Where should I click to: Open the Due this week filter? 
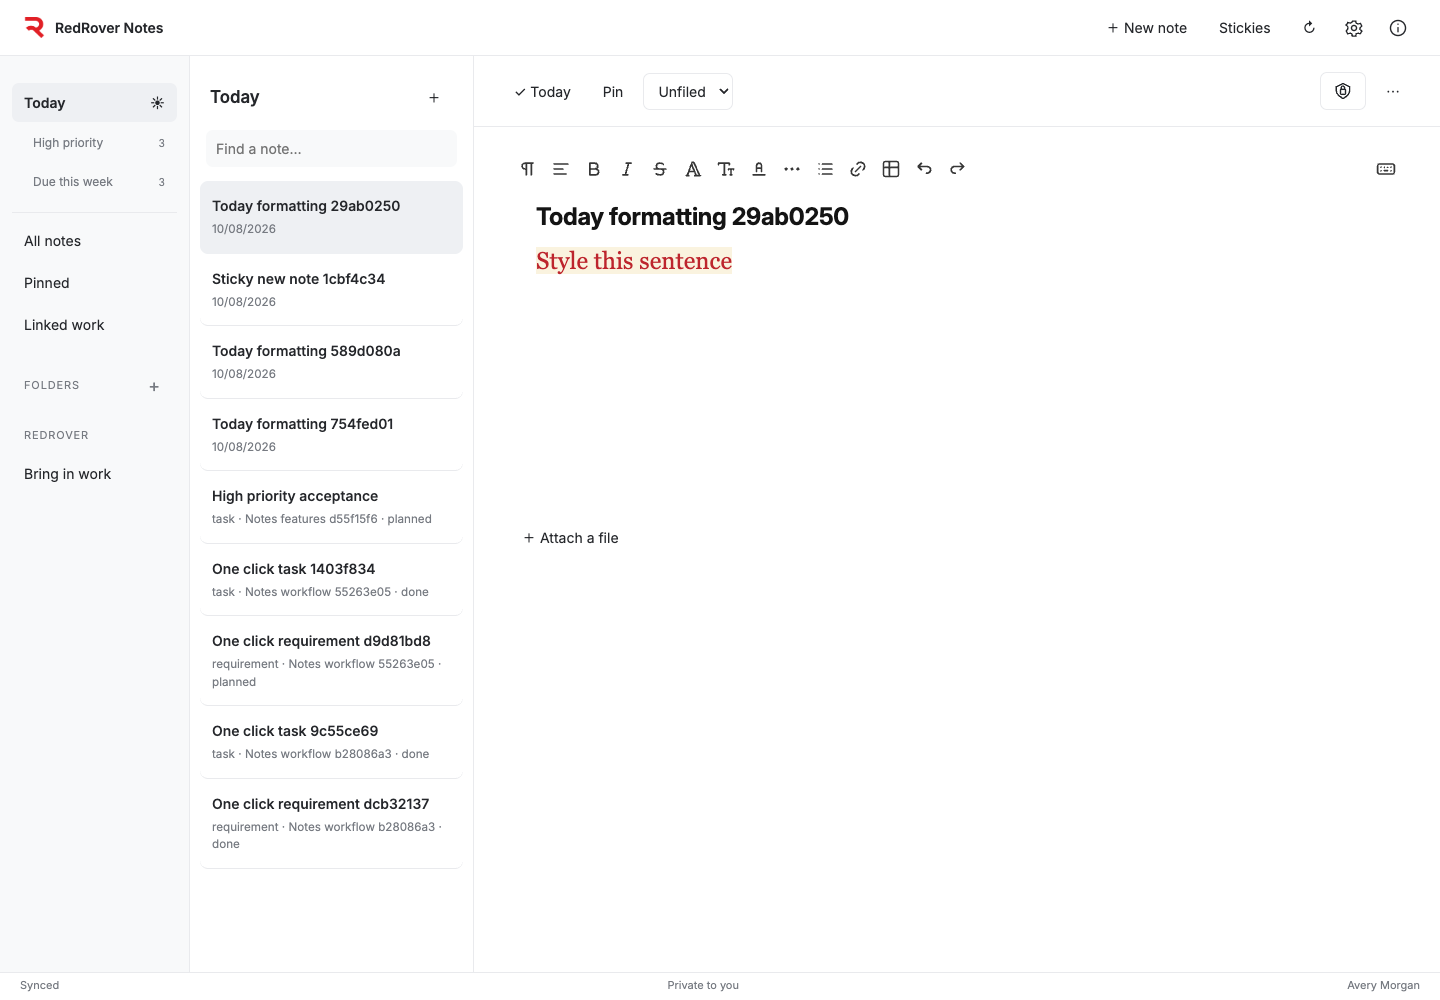(94, 182)
